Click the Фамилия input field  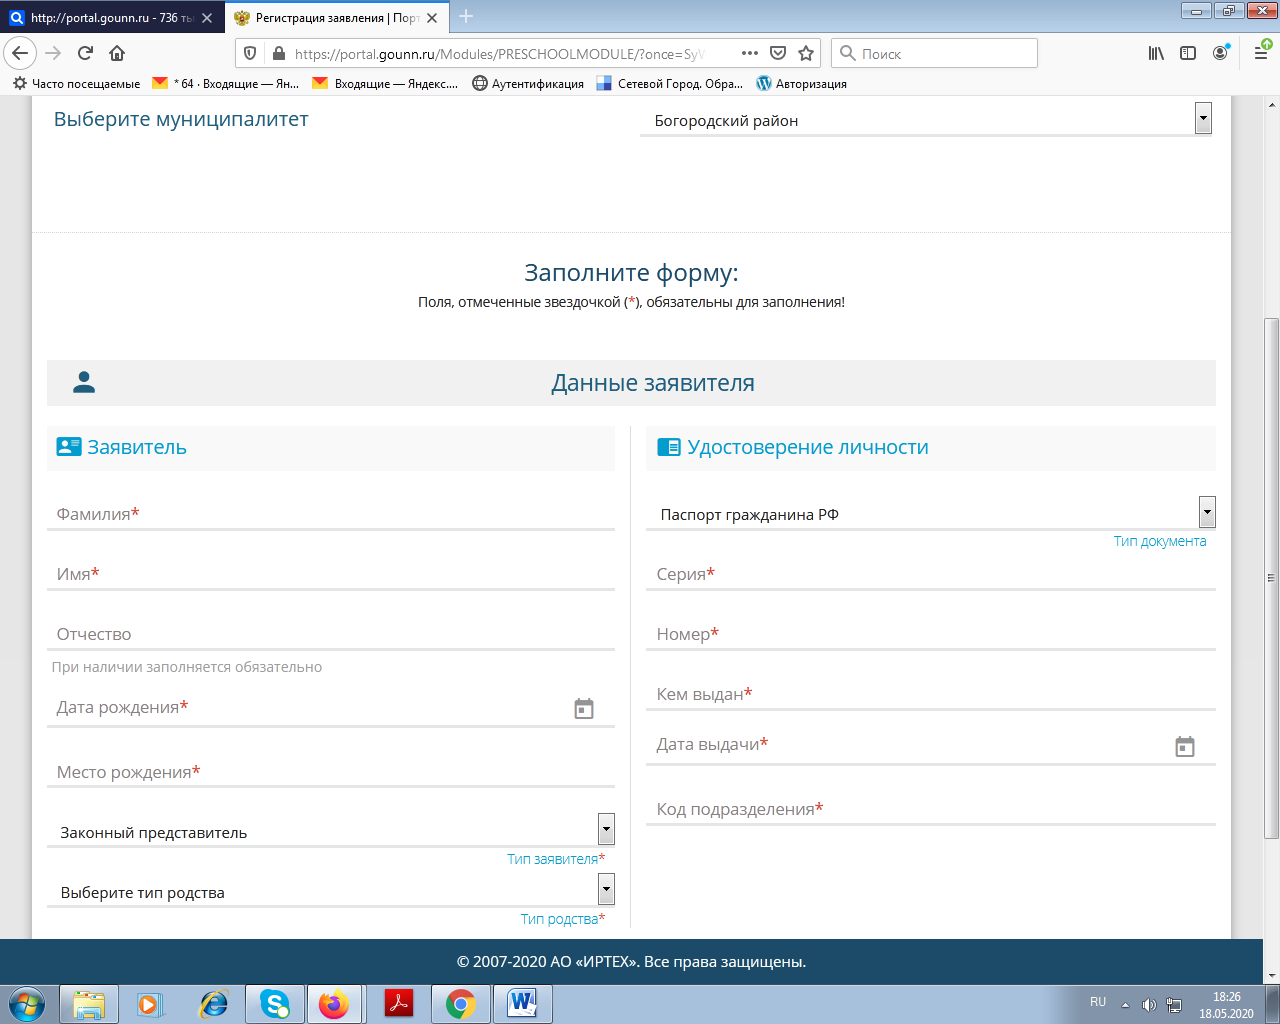331,514
